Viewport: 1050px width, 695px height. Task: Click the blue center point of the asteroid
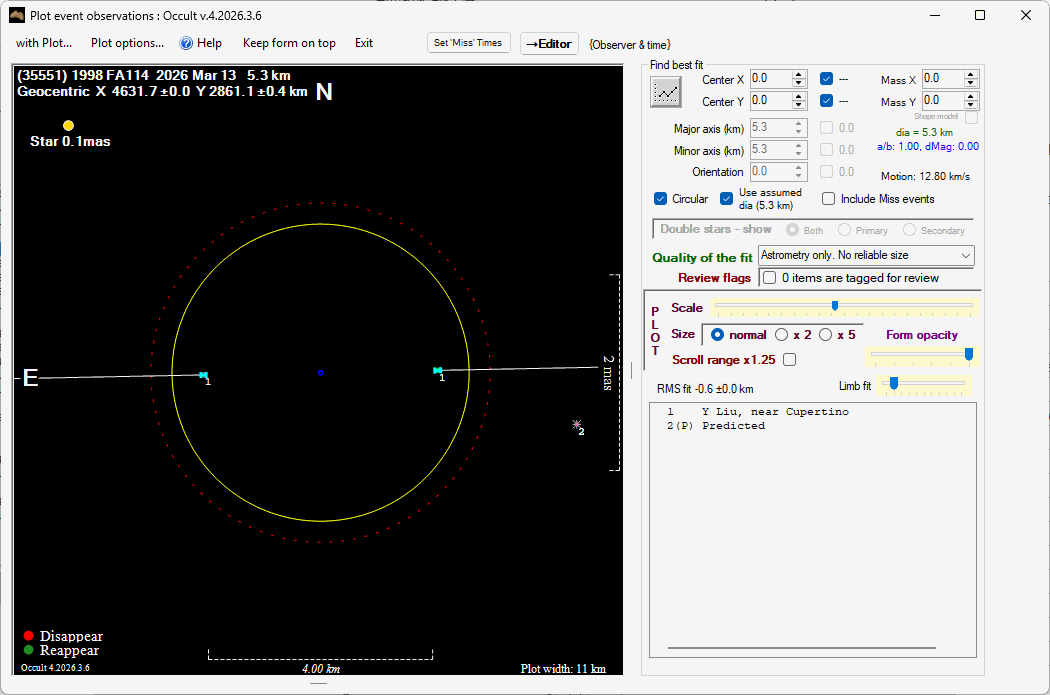pos(320,373)
